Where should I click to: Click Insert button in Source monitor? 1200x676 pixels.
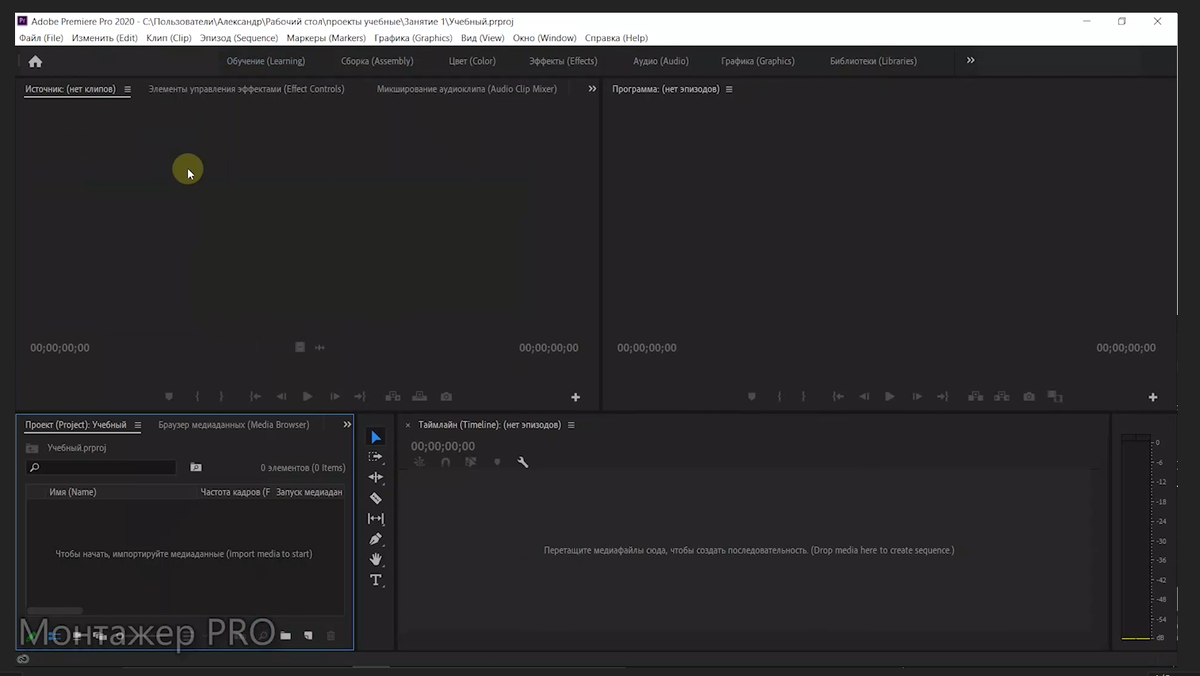pyautogui.click(x=393, y=397)
